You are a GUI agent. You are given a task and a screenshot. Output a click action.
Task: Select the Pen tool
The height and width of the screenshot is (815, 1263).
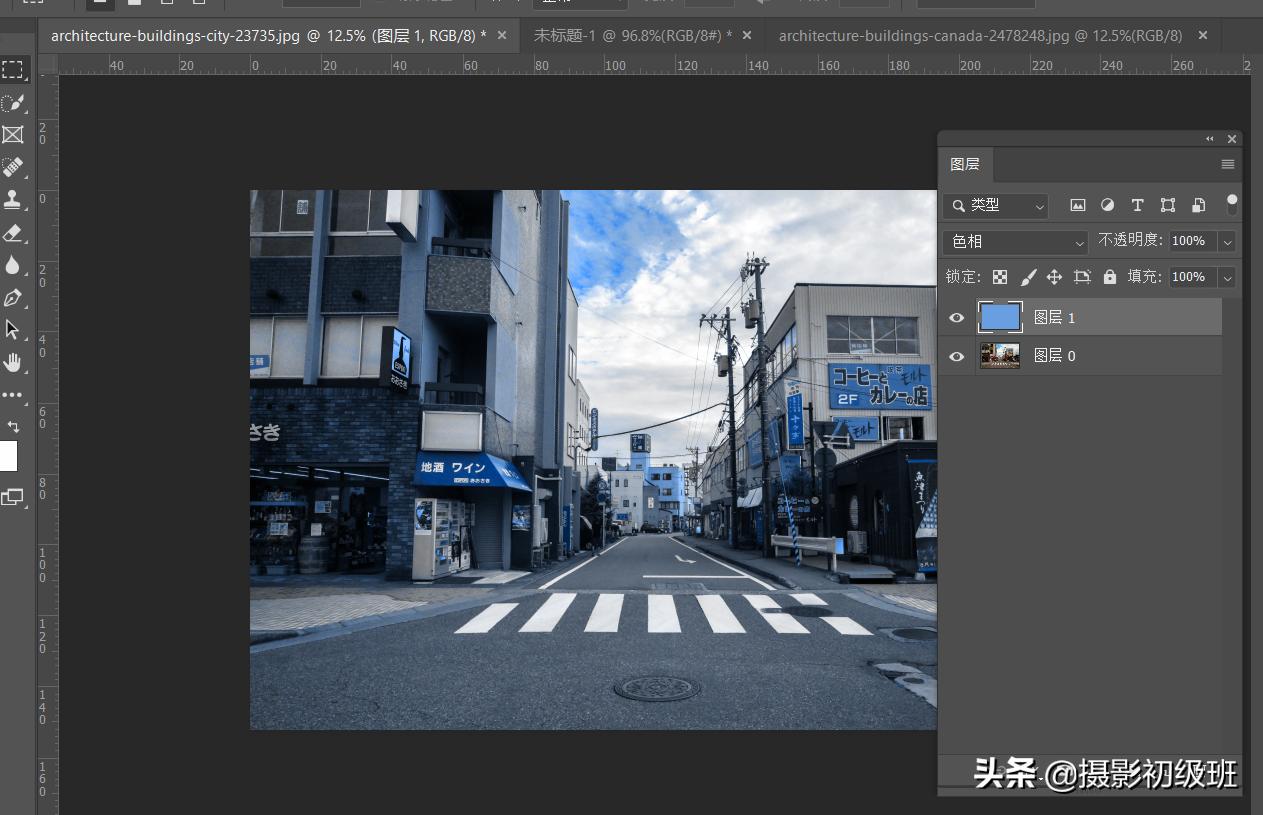coord(13,297)
